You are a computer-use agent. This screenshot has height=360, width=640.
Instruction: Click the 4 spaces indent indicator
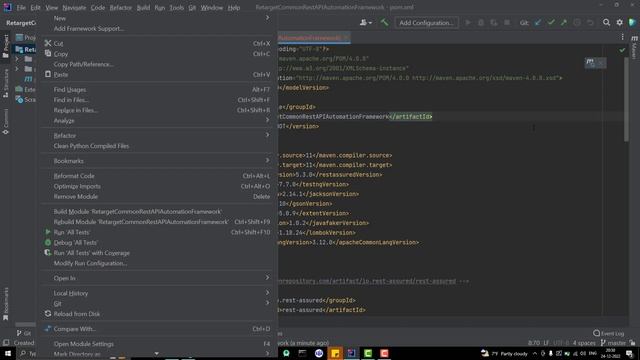[x=584, y=343]
